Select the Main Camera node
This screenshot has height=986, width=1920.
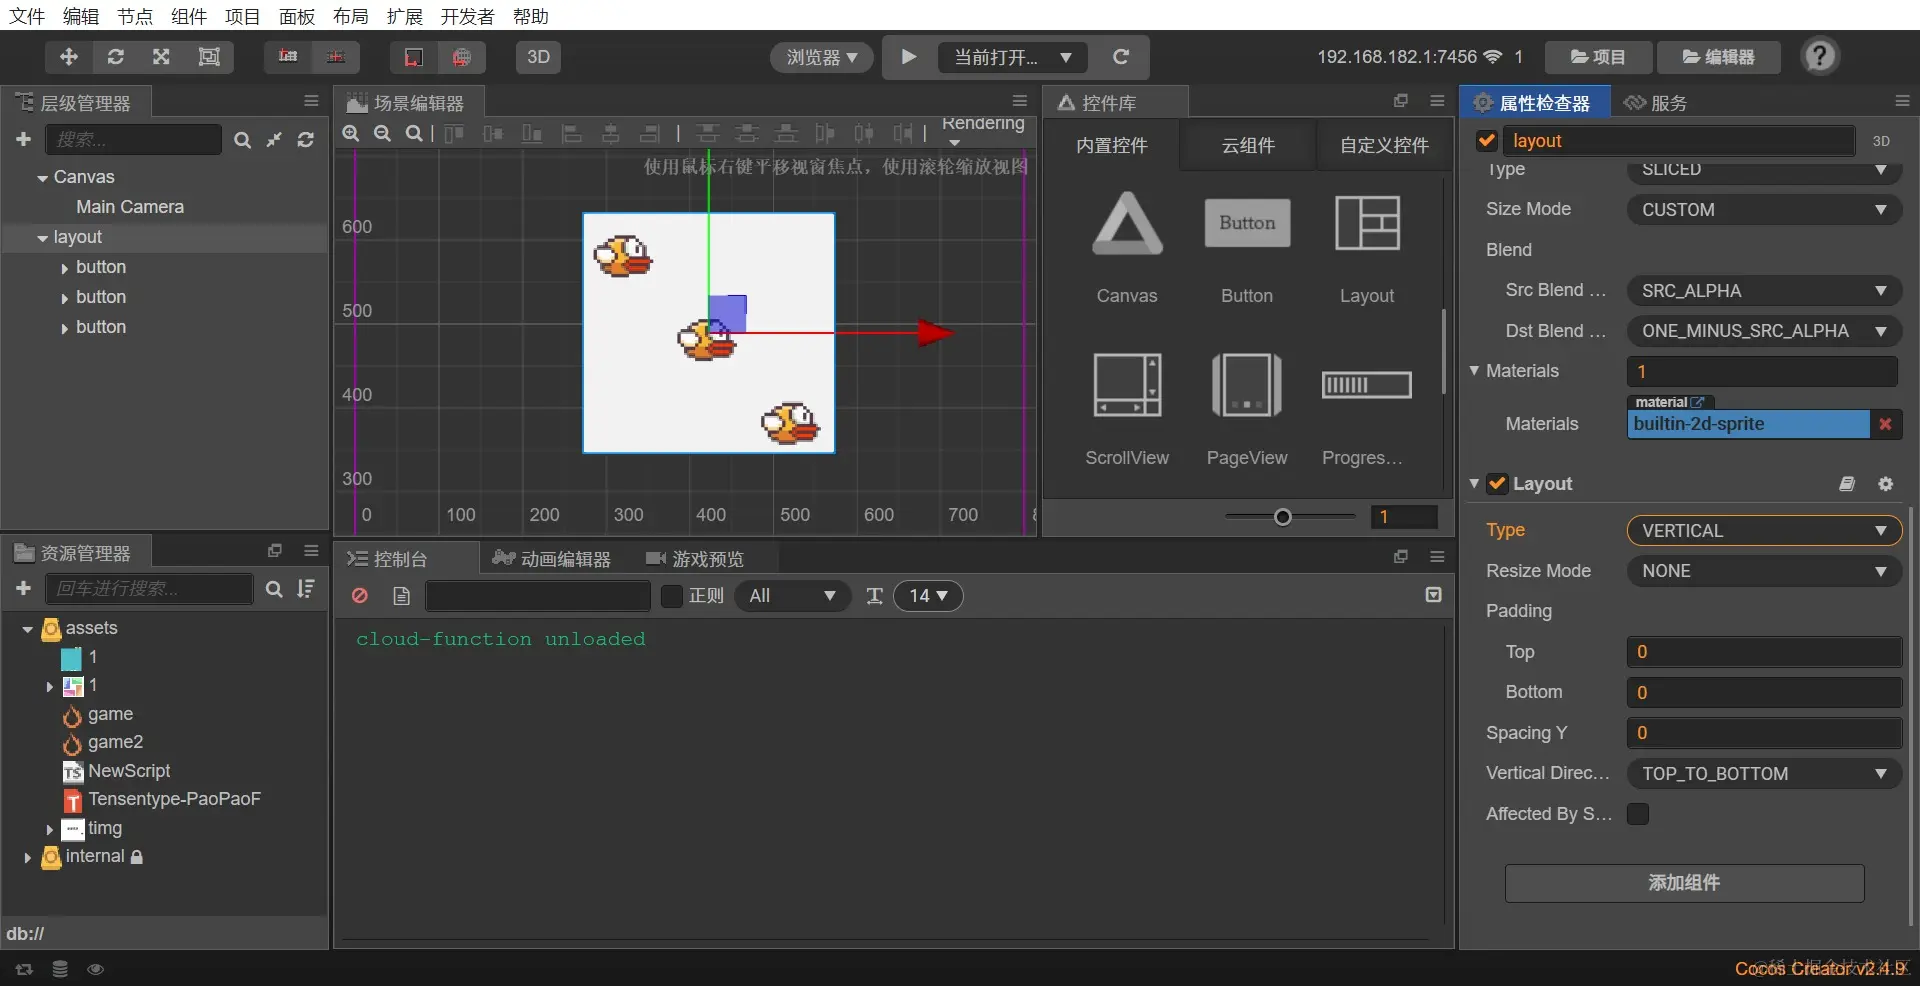coord(130,207)
